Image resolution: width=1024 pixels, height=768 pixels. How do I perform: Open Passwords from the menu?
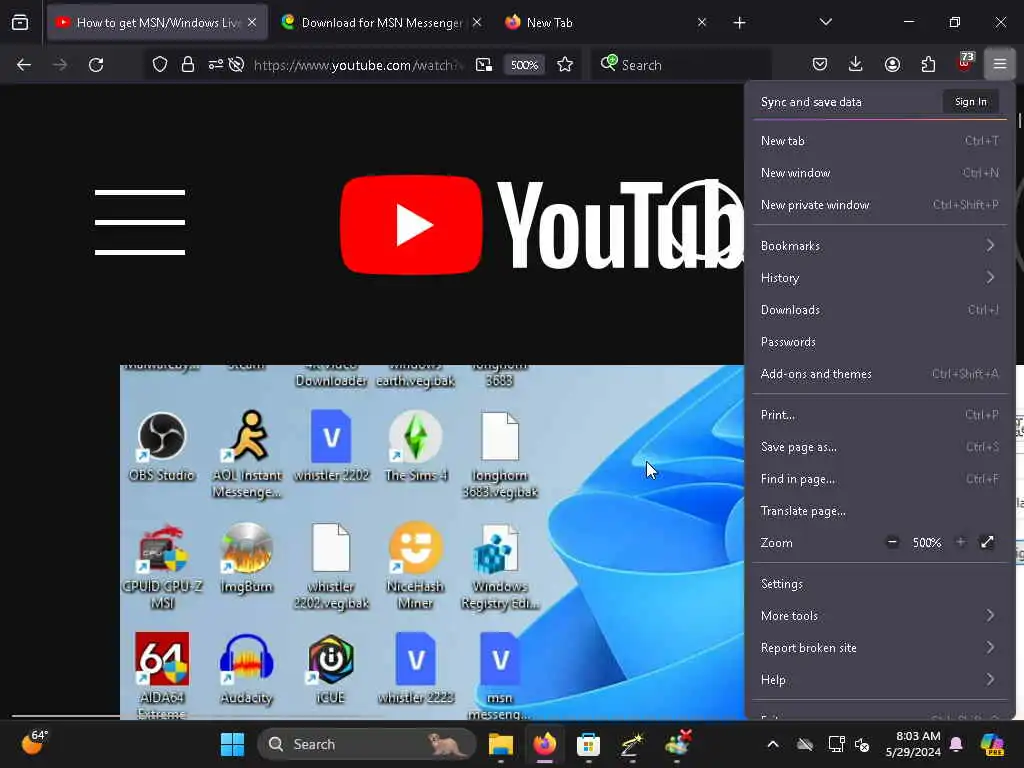pyautogui.click(x=880, y=342)
